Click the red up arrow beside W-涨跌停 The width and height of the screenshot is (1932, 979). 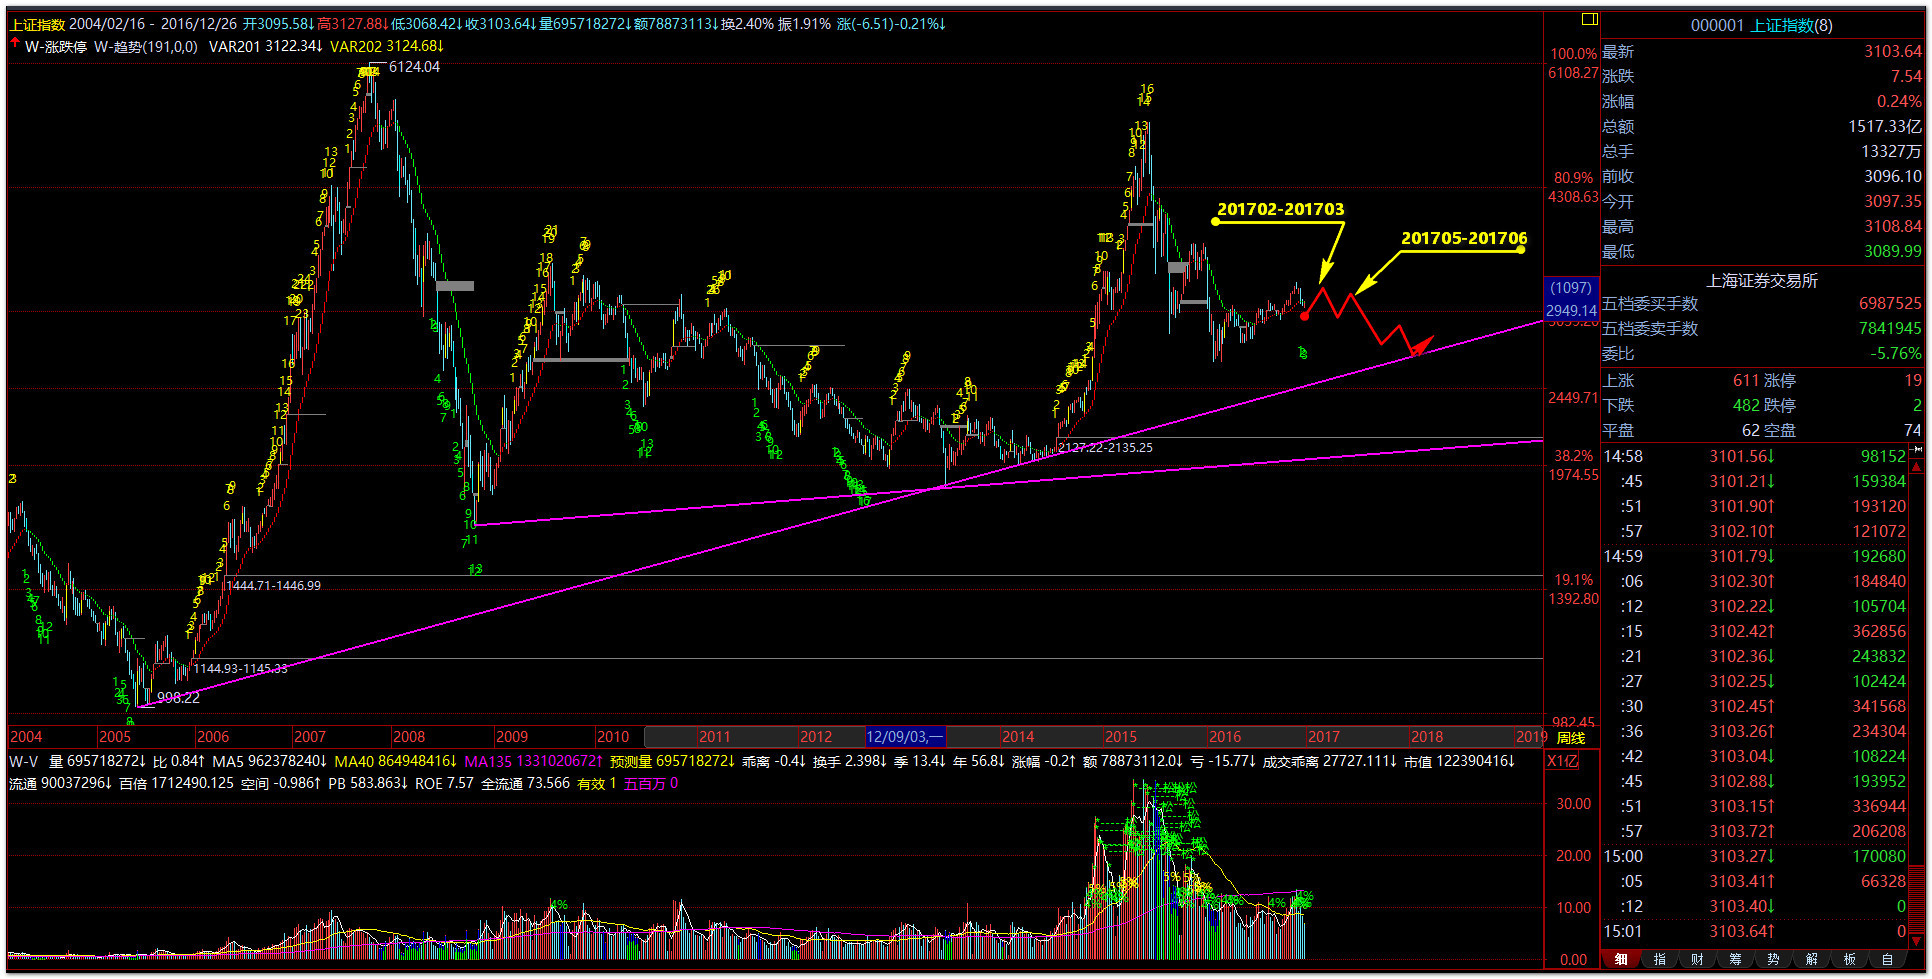coord(15,45)
